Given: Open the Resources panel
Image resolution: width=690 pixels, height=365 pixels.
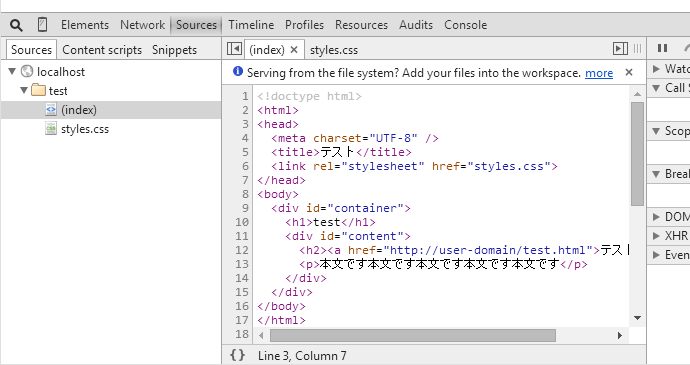Looking at the screenshot, I should tap(361, 25).
